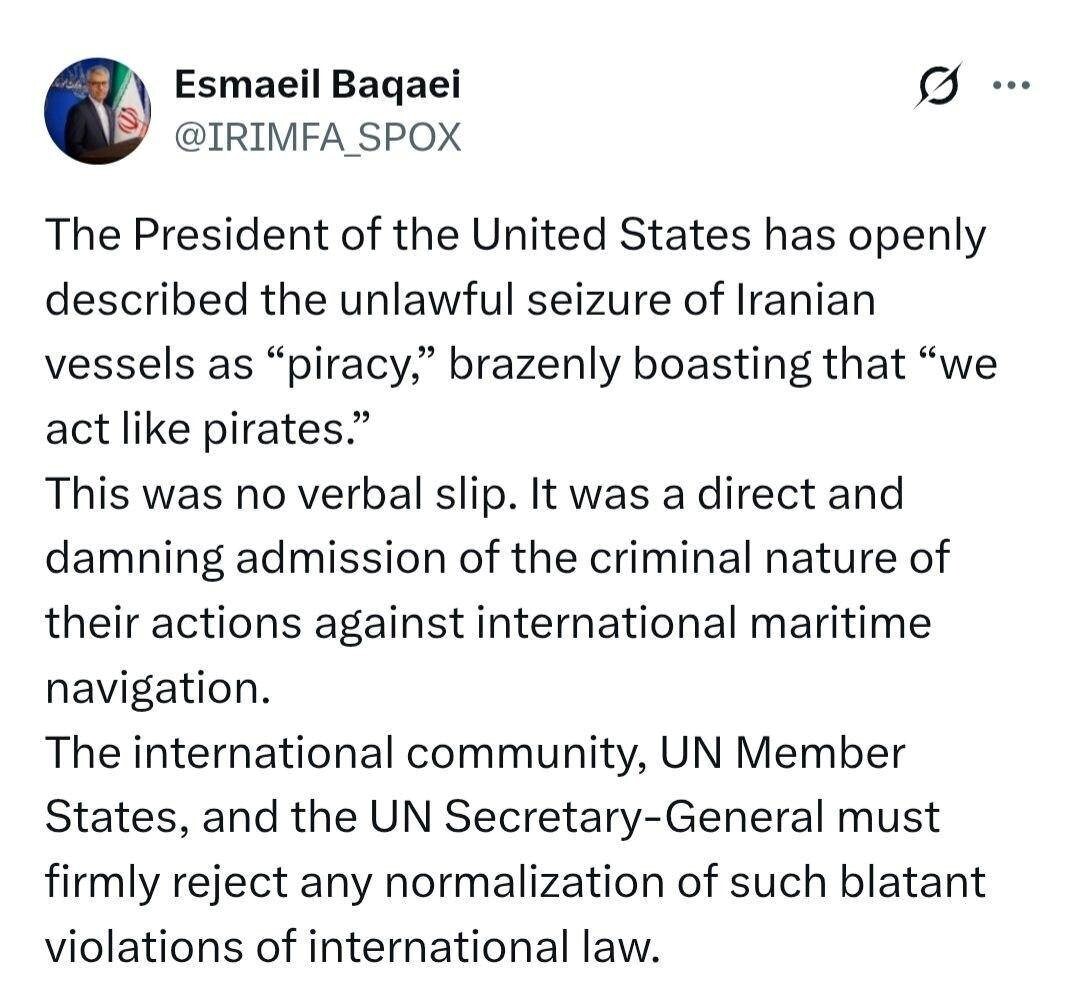1080x1004 pixels.
Task: Click the words 'brazenly boasting'
Action: click(x=629, y=365)
